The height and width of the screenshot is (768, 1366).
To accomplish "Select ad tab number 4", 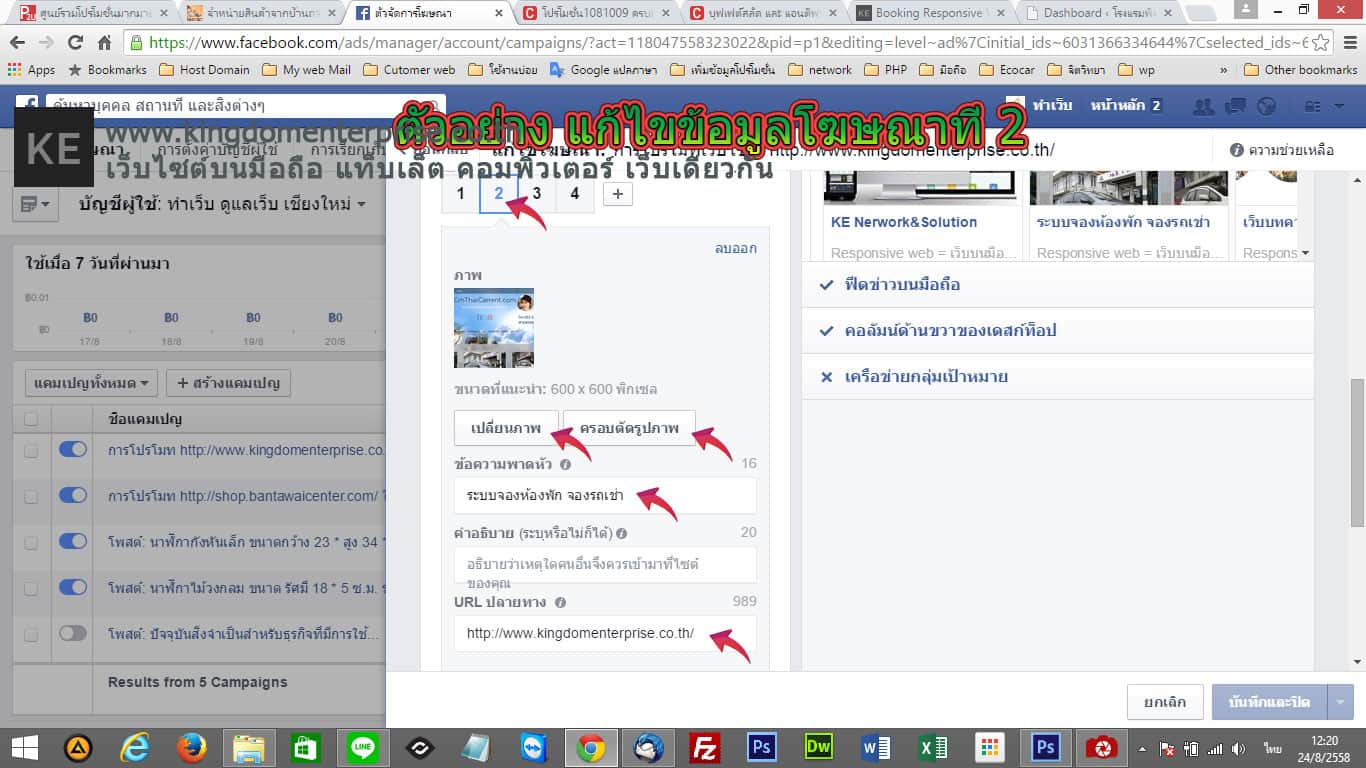I will [x=574, y=194].
